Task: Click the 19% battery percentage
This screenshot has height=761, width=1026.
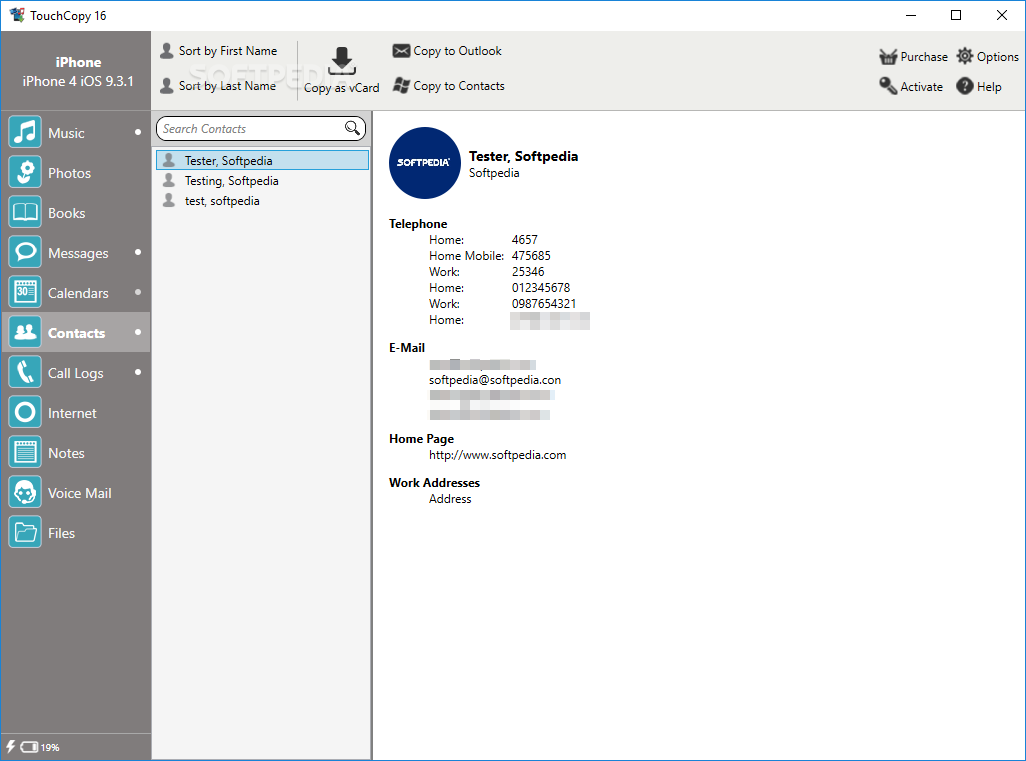Action: point(50,747)
